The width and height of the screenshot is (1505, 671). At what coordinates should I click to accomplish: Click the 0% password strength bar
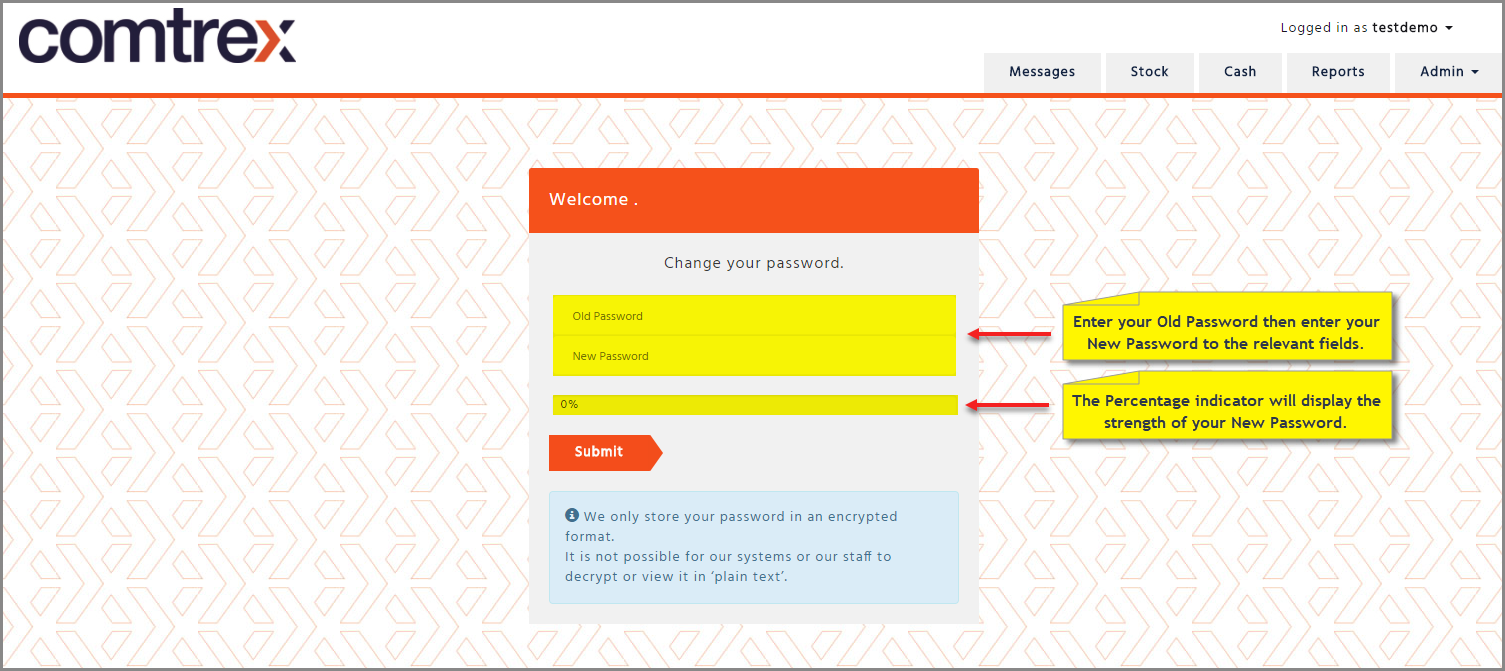pos(755,405)
